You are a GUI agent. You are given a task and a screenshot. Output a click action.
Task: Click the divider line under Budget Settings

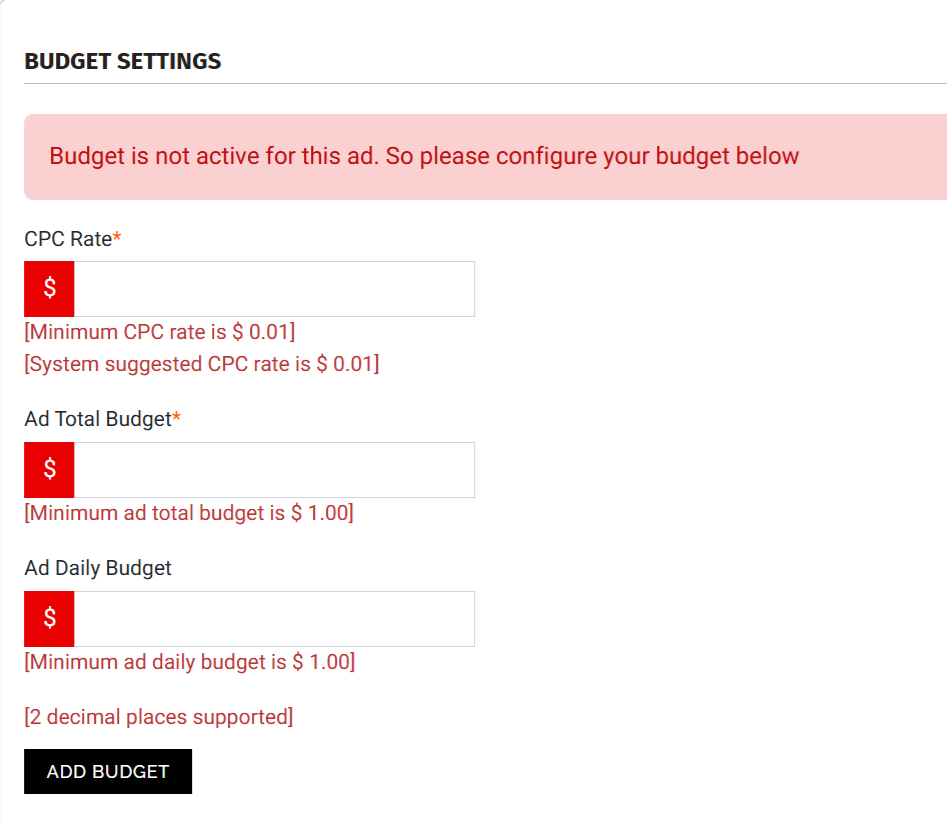click(485, 84)
